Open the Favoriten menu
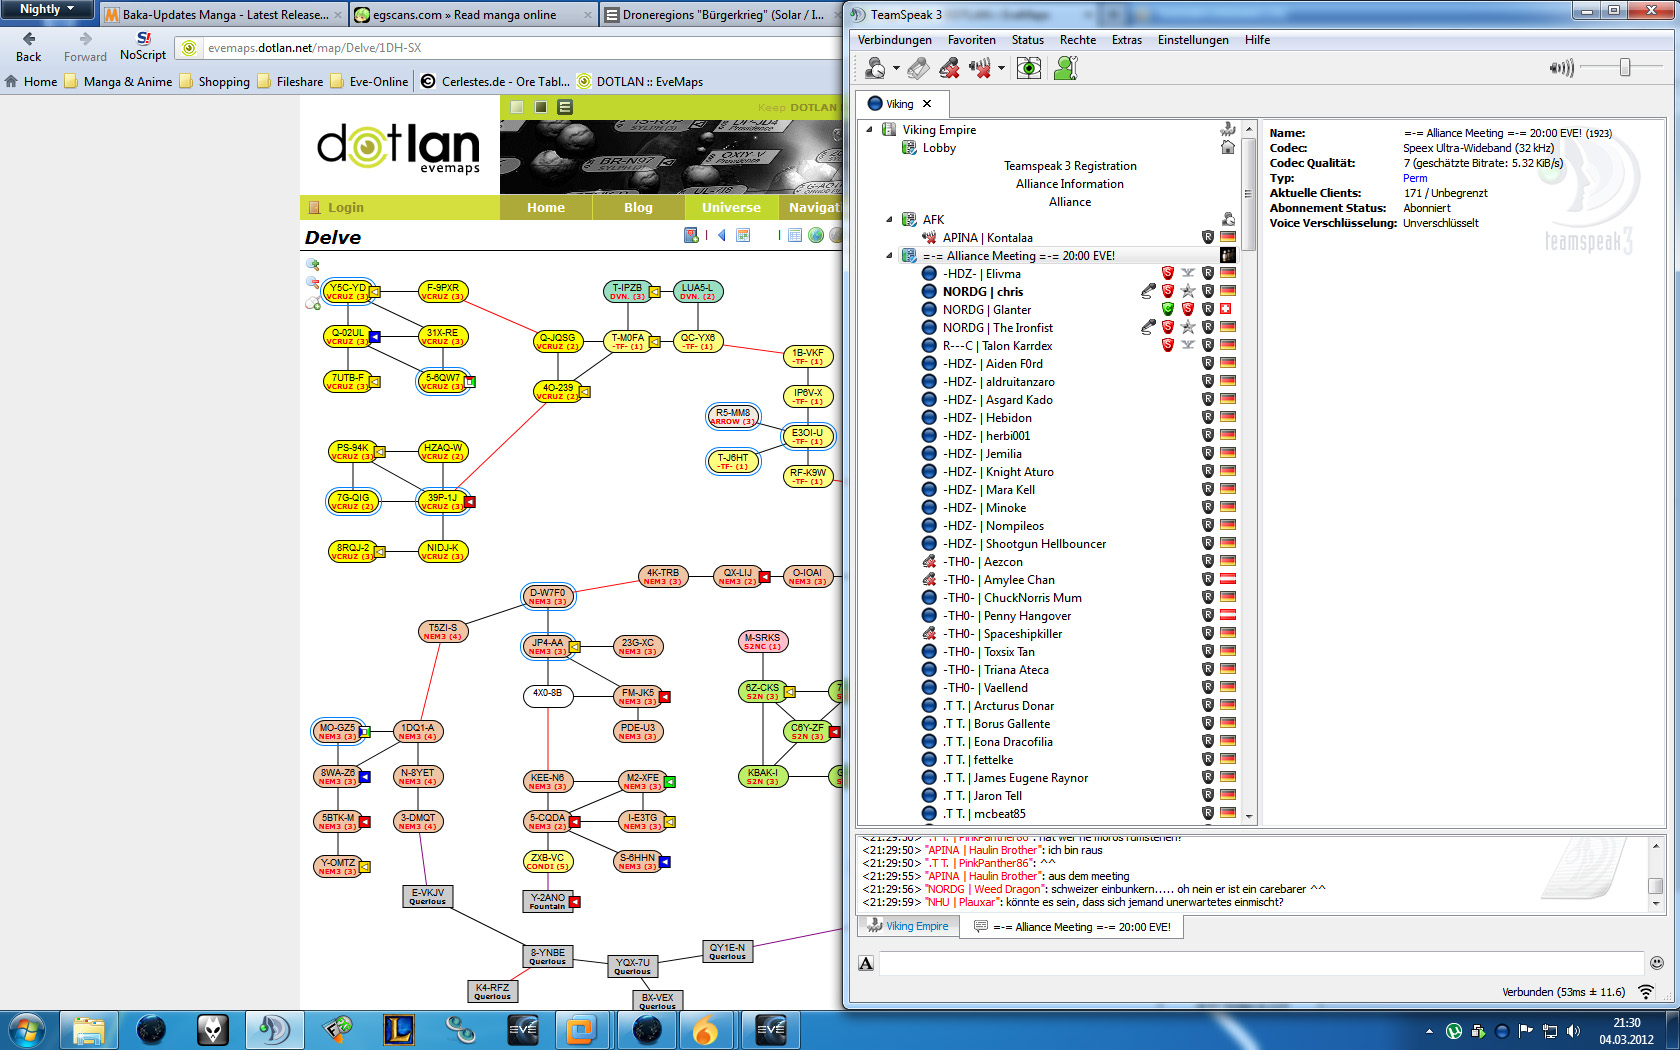 click(971, 40)
